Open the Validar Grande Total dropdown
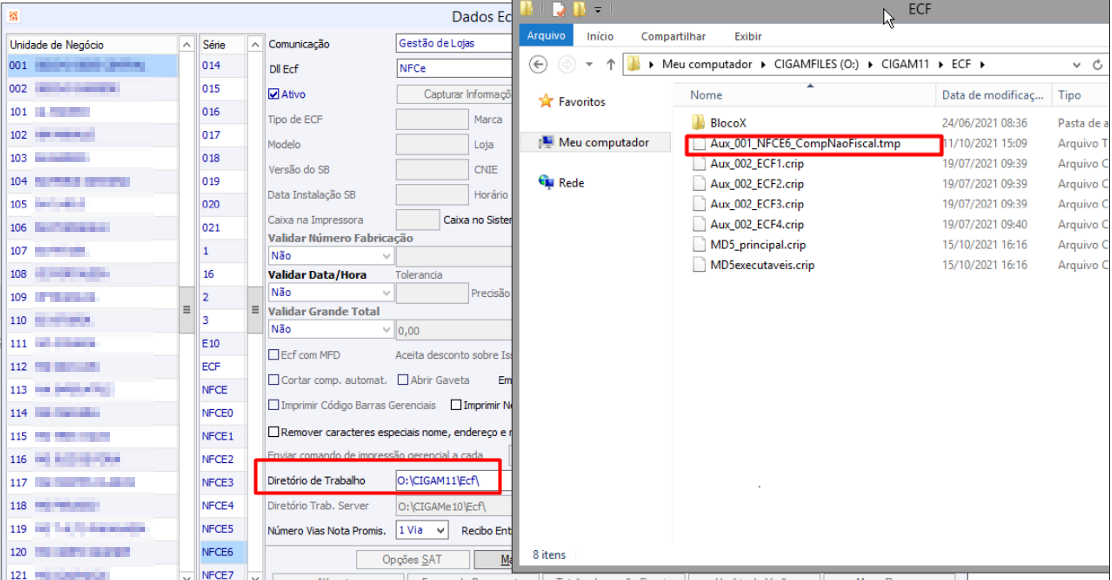 click(x=330, y=329)
